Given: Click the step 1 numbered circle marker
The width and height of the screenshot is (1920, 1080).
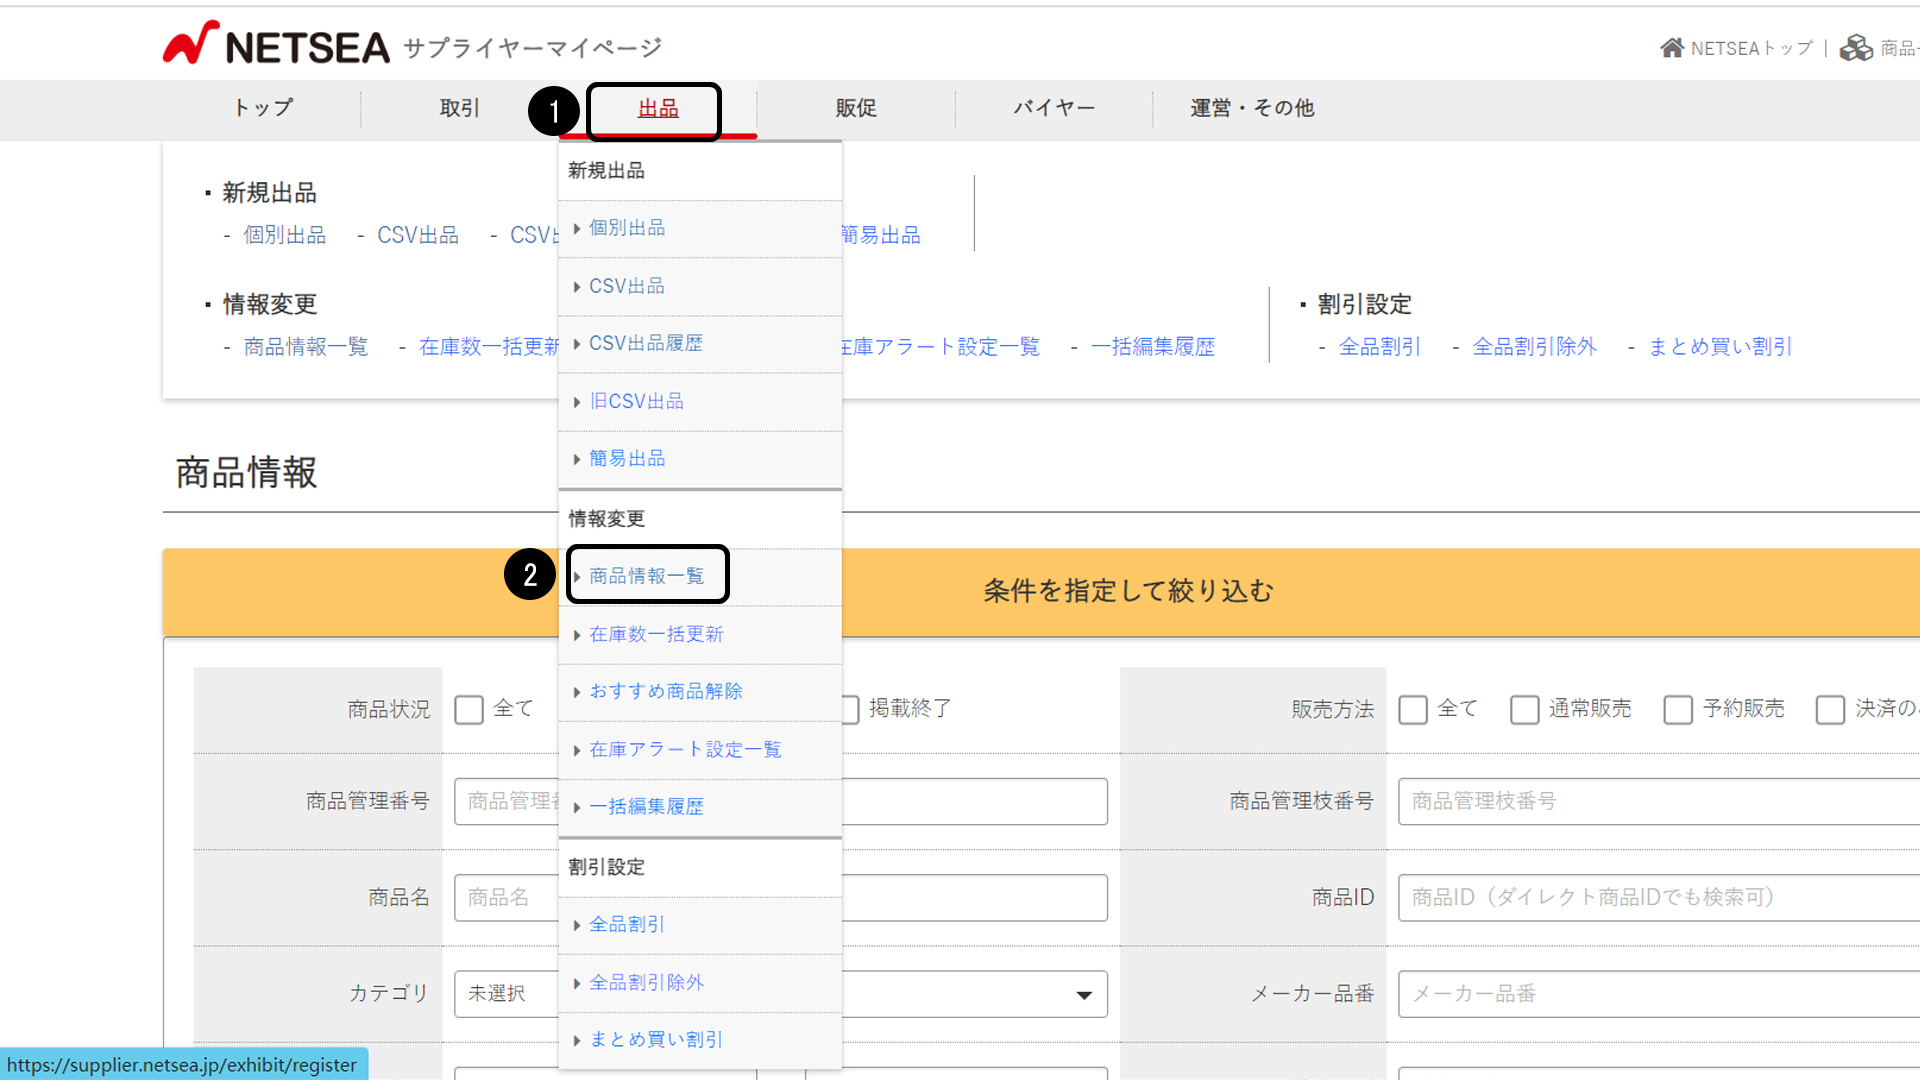Looking at the screenshot, I should [554, 111].
